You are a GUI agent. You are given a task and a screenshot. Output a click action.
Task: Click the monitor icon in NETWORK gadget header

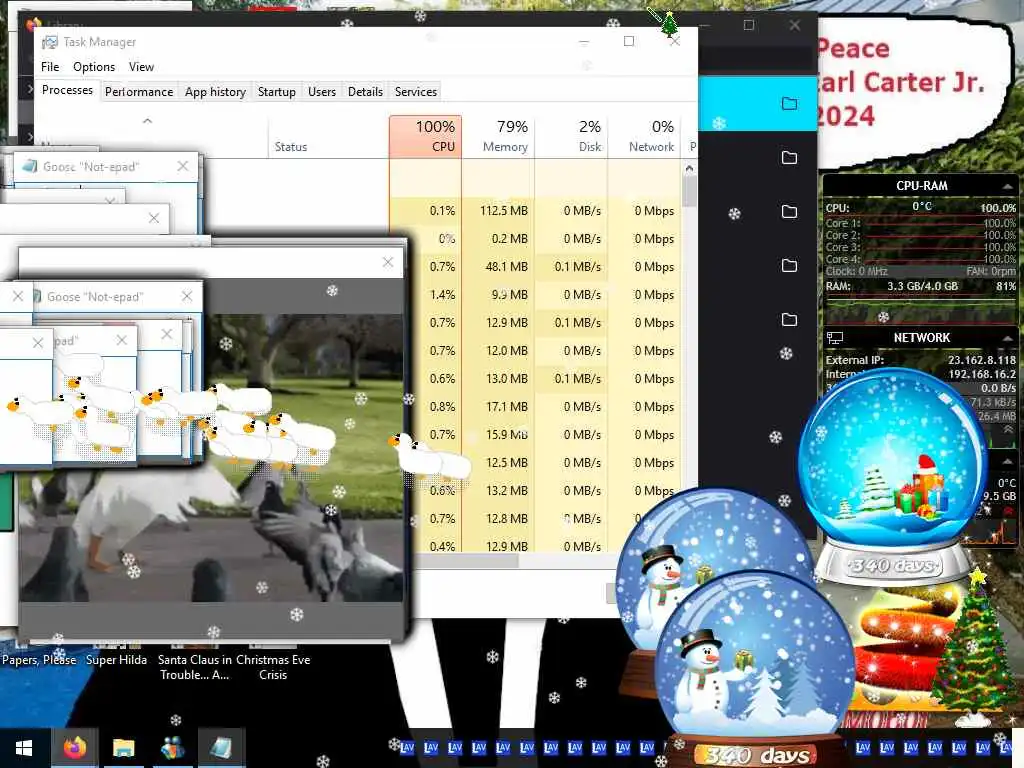click(x=835, y=338)
